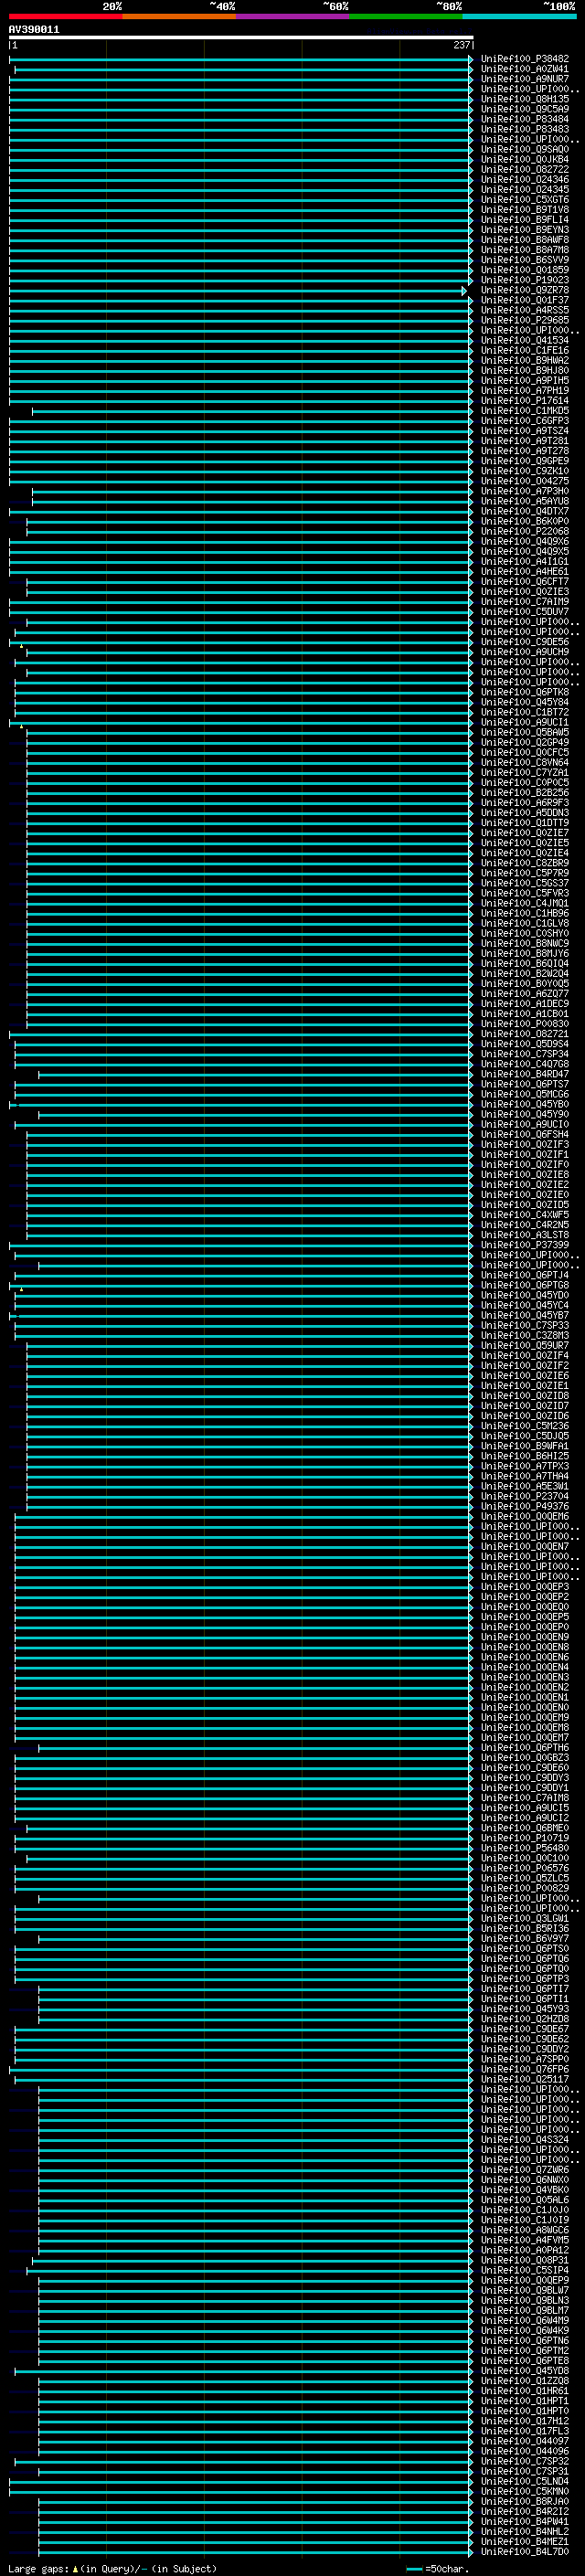Viewport: 585px width, 2576px height.
Task: Select the UniRef100_P37399 label
Action: [525, 1246]
